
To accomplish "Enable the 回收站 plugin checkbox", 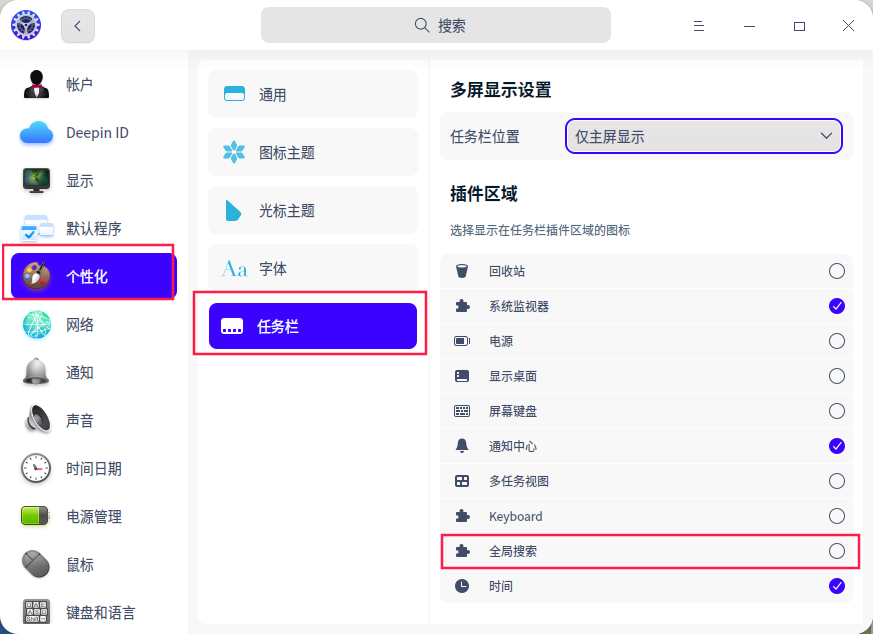I will coord(837,271).
